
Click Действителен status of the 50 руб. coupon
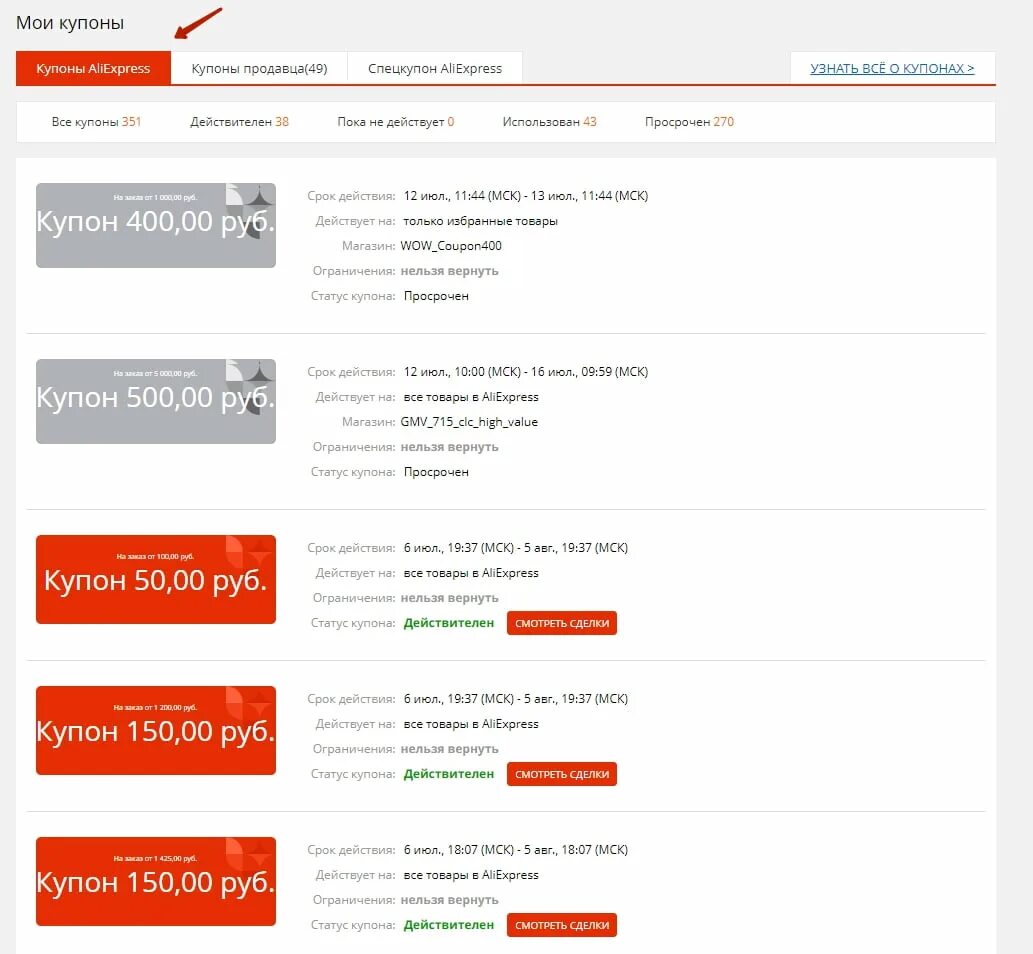(449, 623)
